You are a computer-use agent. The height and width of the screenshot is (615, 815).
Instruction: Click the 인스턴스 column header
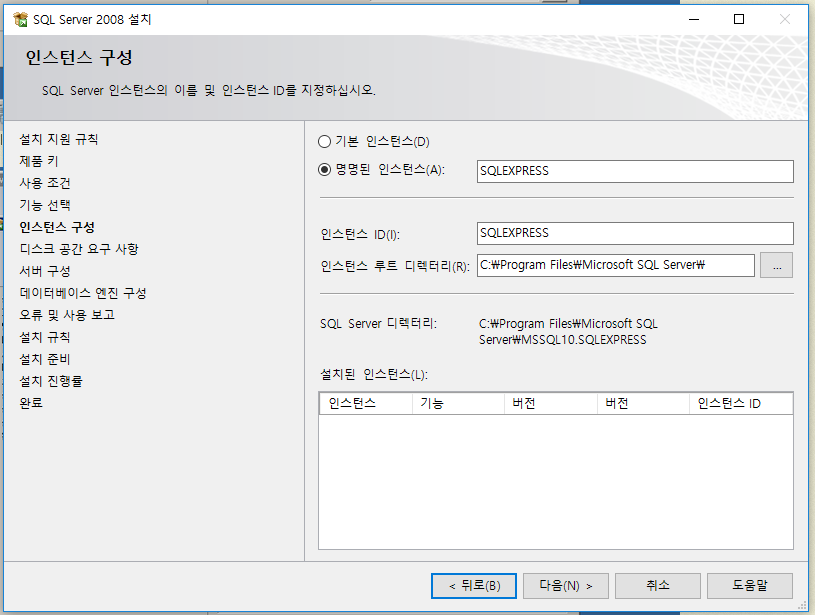[366, 403]
